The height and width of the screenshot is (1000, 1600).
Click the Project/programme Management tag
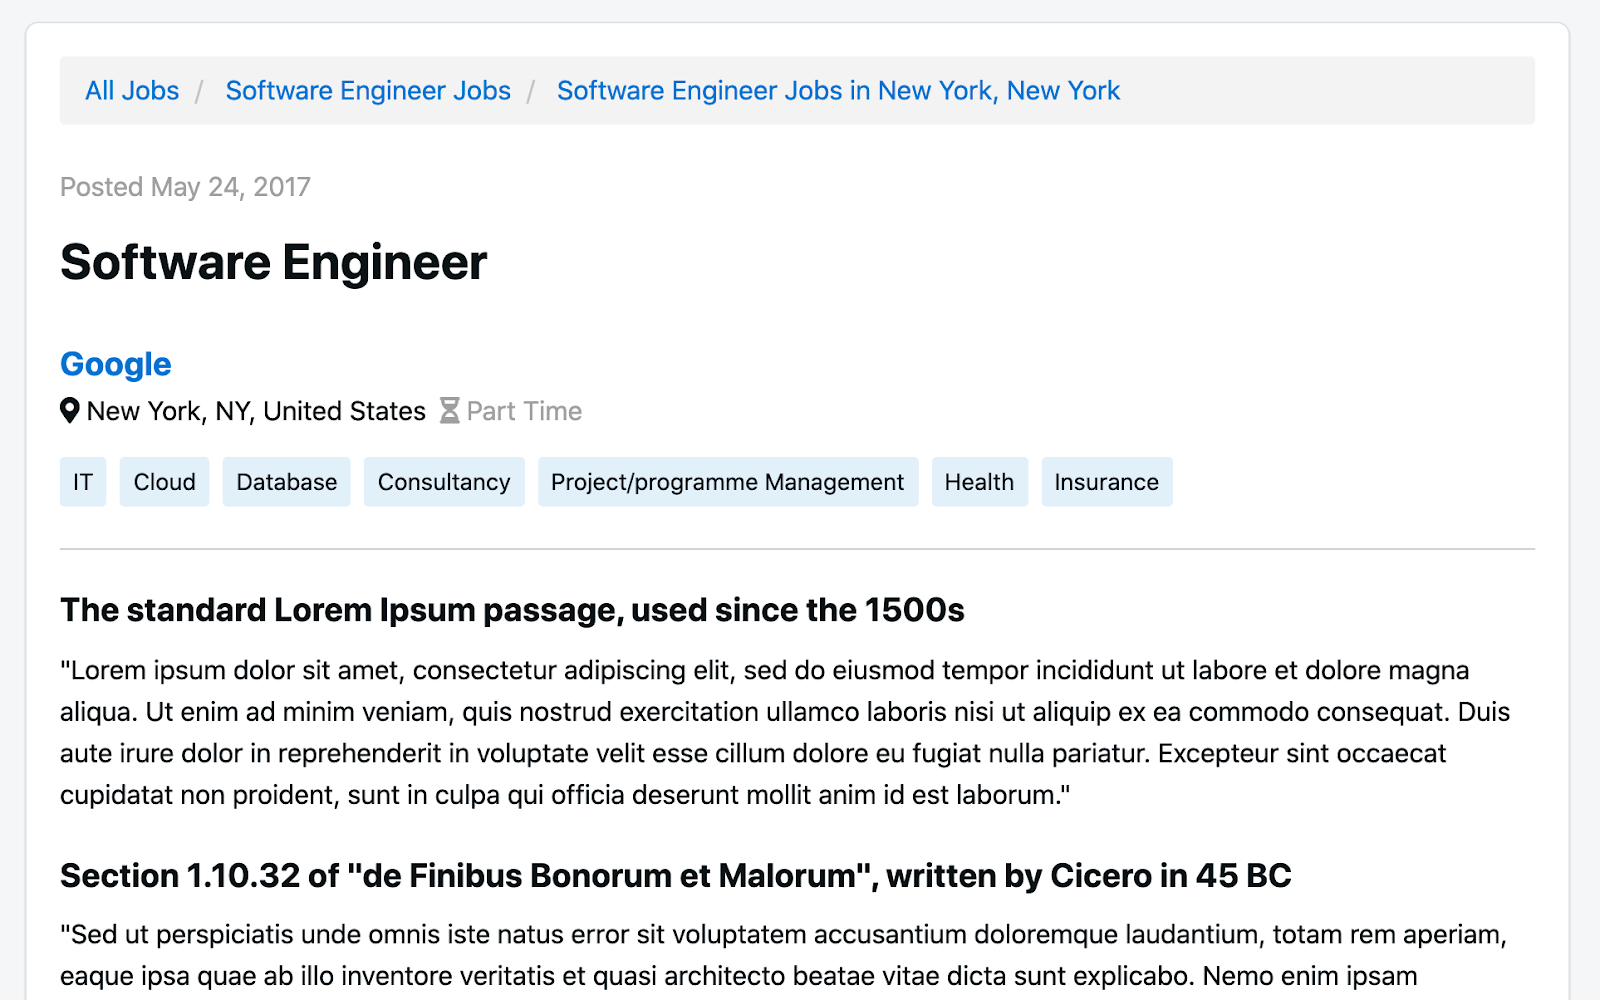727,482
